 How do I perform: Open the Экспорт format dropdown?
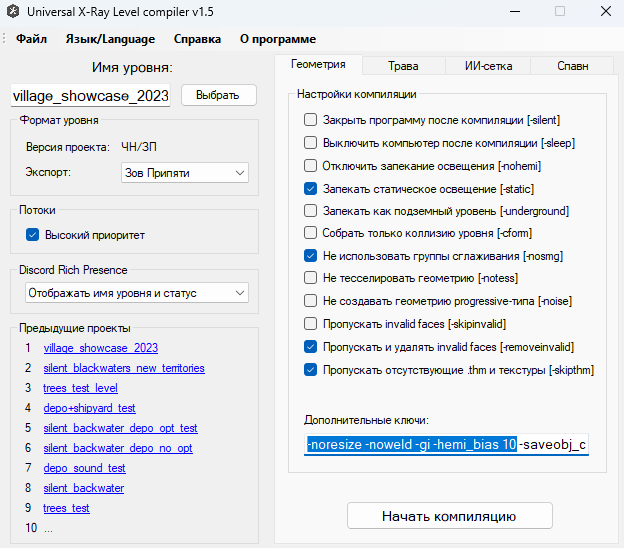(x=184, y=173)
